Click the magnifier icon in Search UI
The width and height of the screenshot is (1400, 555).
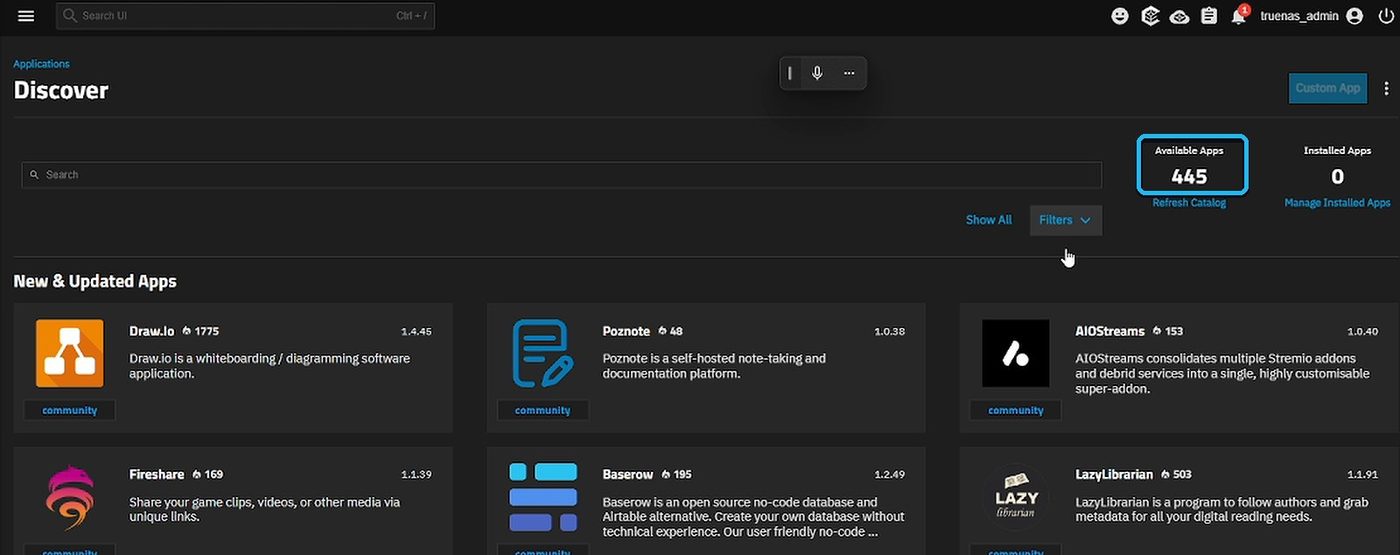(x=70, y=16)
